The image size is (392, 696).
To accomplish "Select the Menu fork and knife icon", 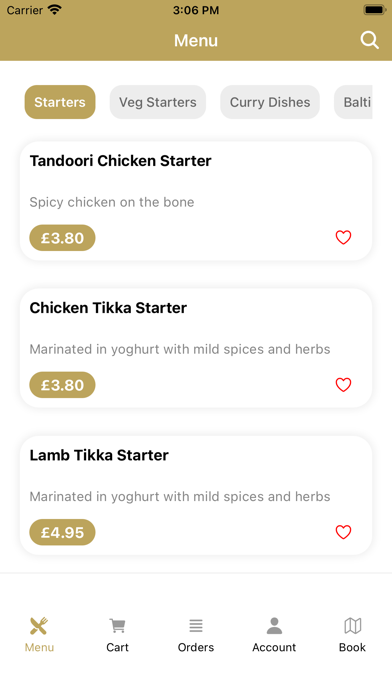I will [x=39, y=626].
